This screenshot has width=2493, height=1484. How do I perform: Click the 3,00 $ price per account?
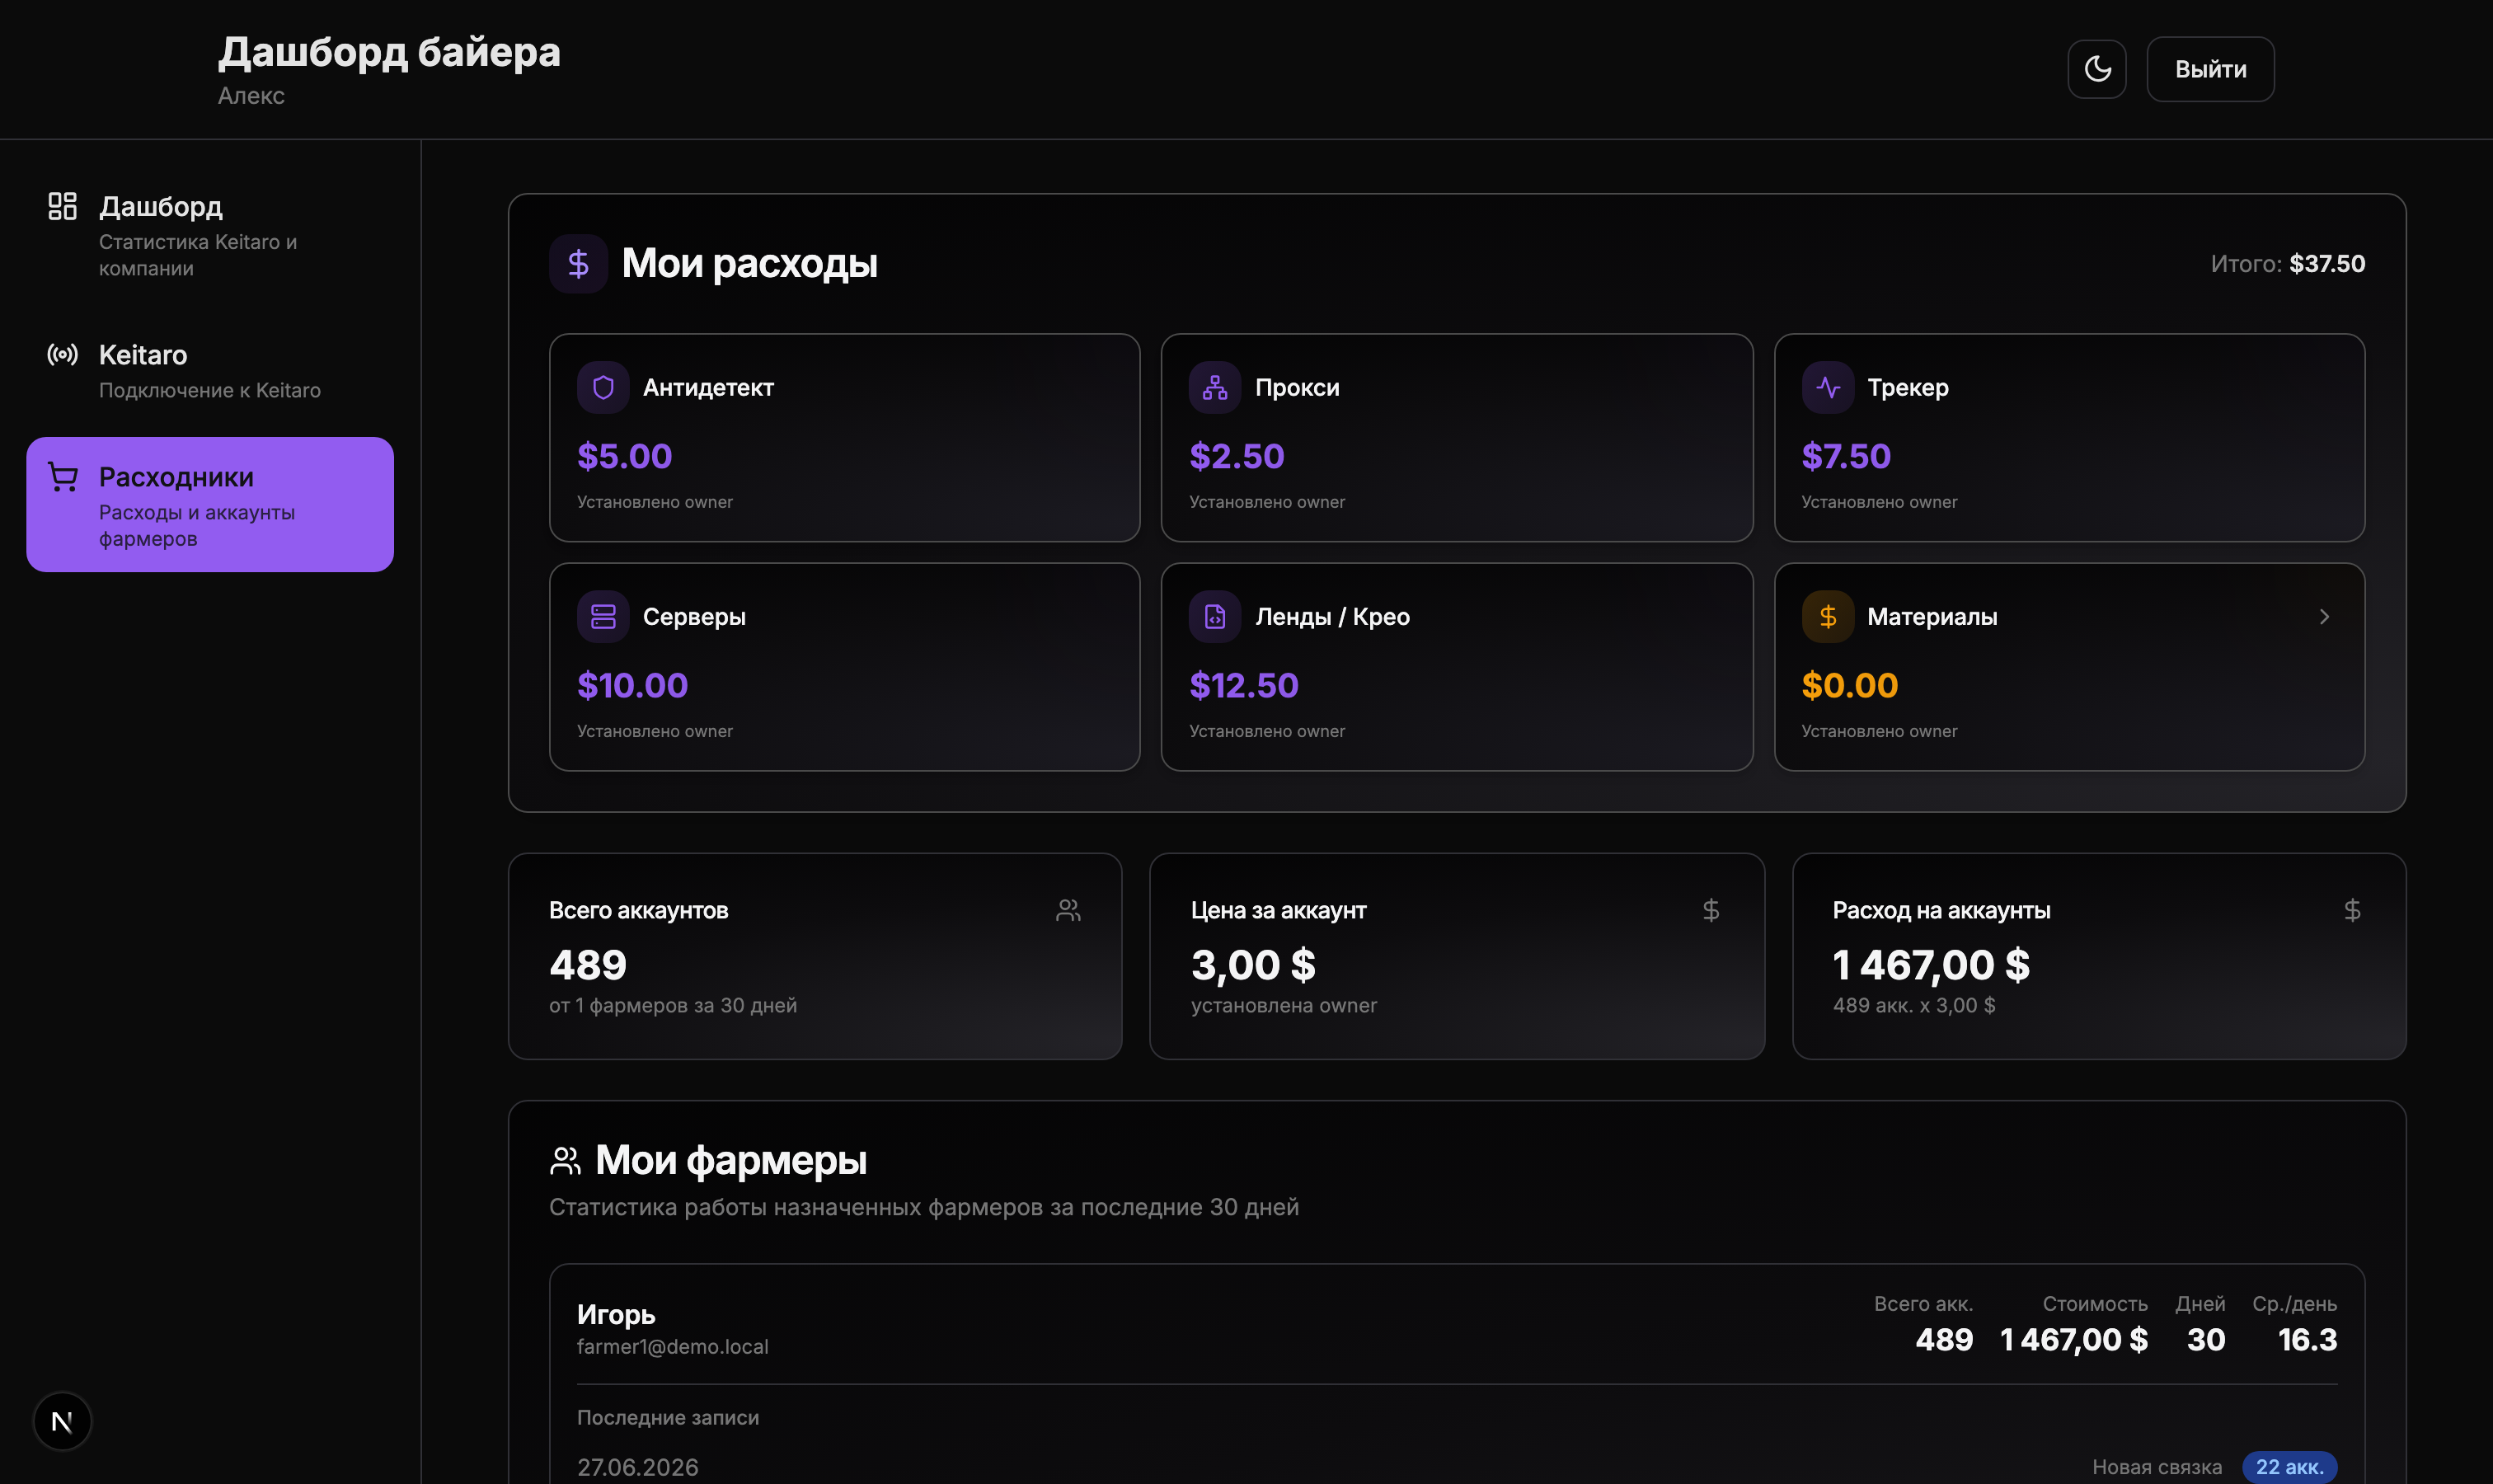pyautogui.click(x=1253, y=965)
